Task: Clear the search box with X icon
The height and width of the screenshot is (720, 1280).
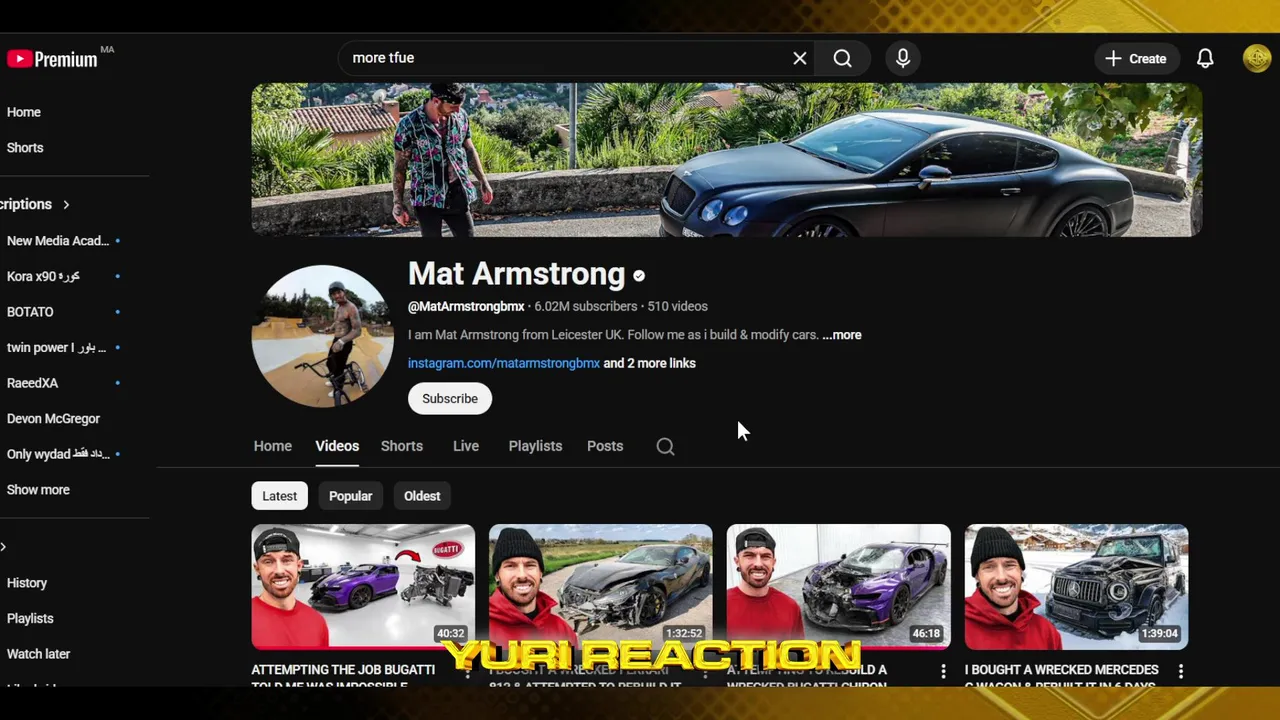Action: click(800, 58)
